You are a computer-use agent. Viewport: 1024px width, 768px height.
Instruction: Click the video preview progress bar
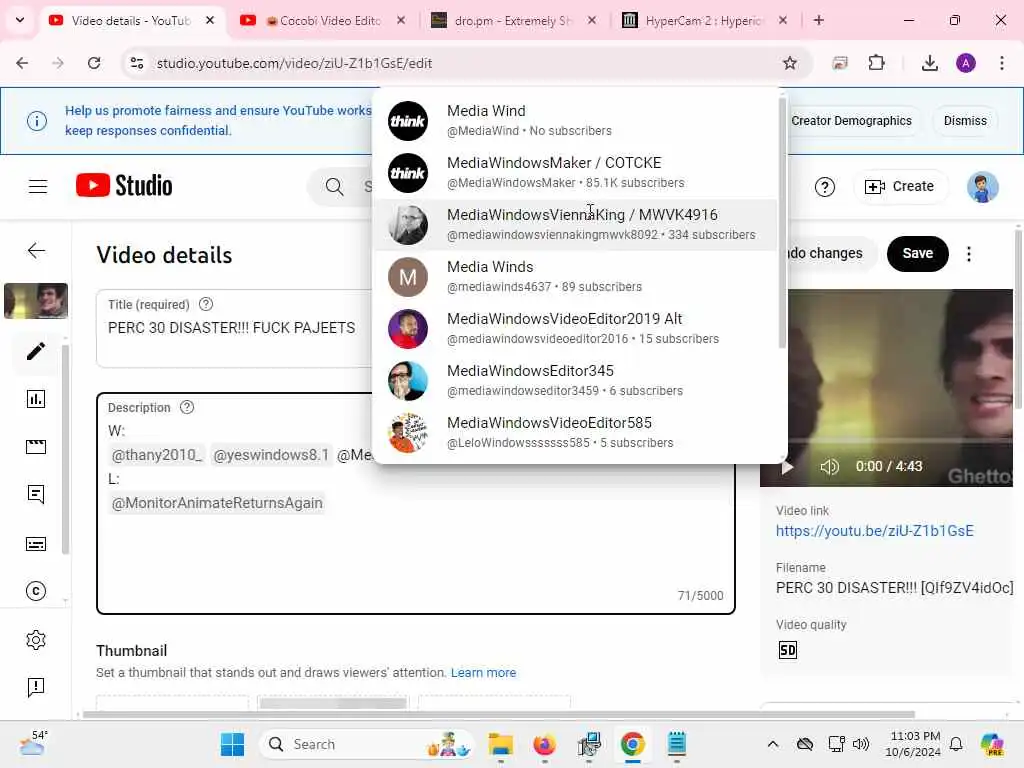click(x=900, y=441)
